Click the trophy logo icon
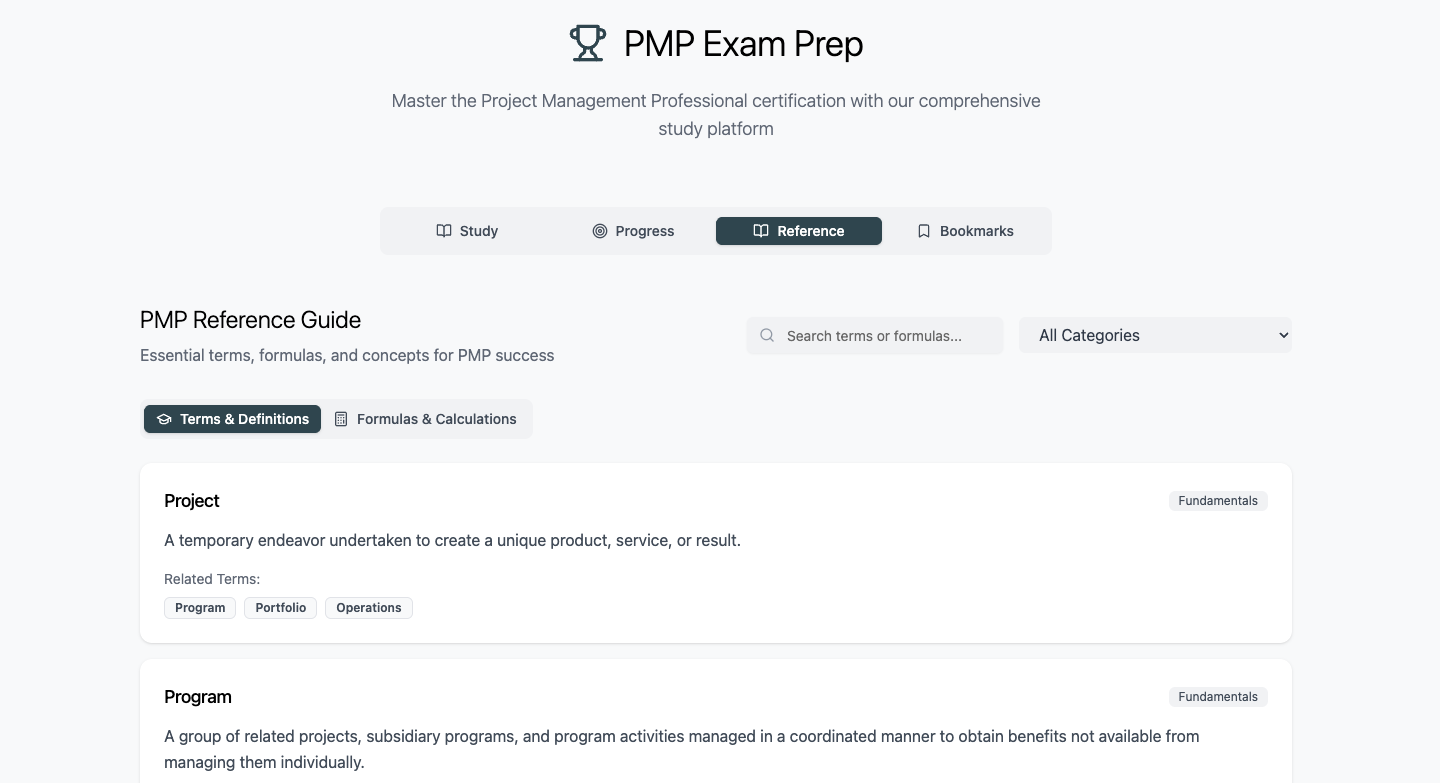Viewport: 1440px width, 783px height. click(588, 44)
